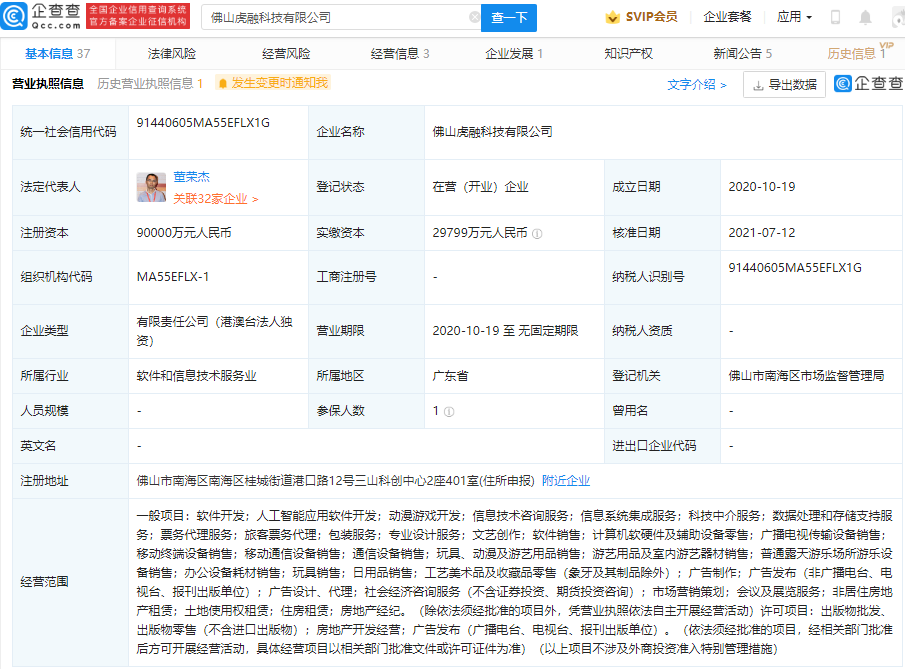Expand 关联32家企业 link
The height and width of the screenshot is (669, 905).
coord(215,199)
